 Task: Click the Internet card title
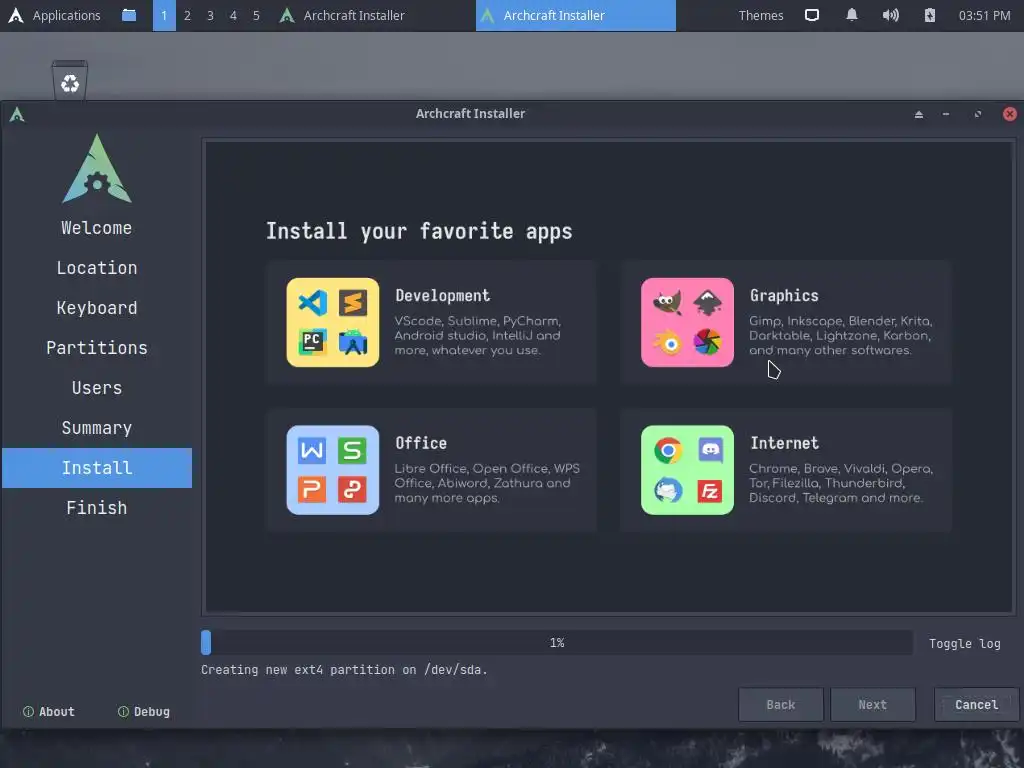[784, 443]
